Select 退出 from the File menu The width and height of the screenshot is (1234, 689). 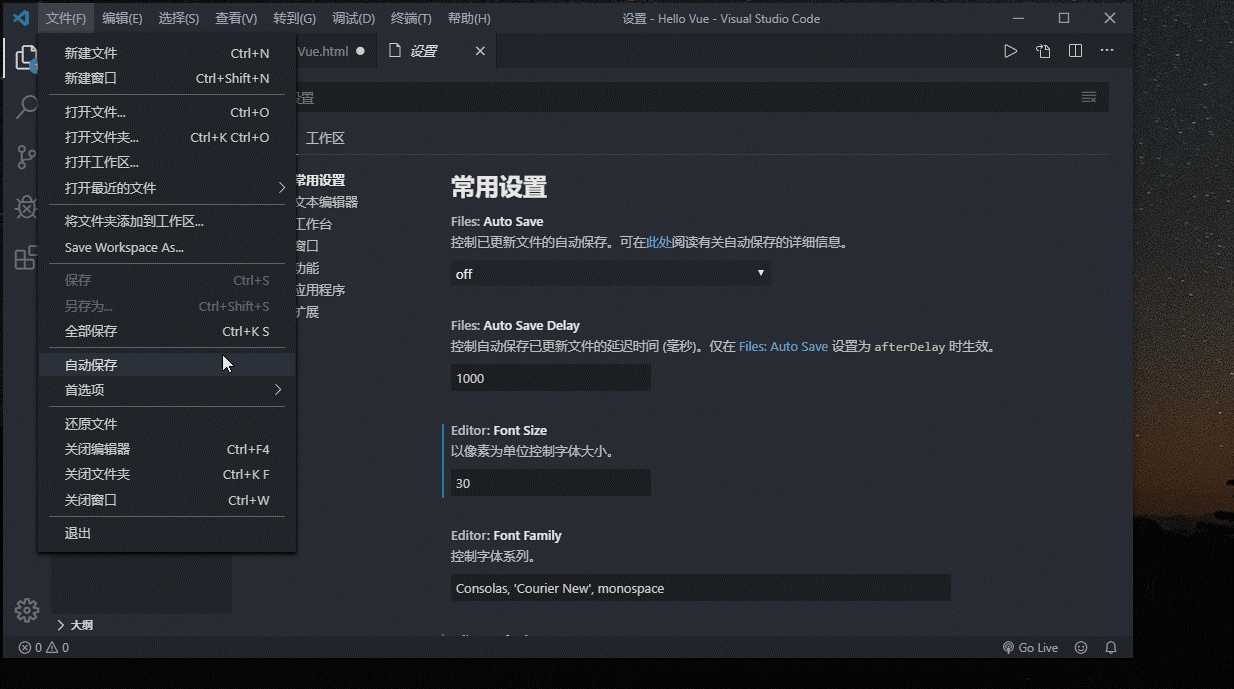point(167,533)
